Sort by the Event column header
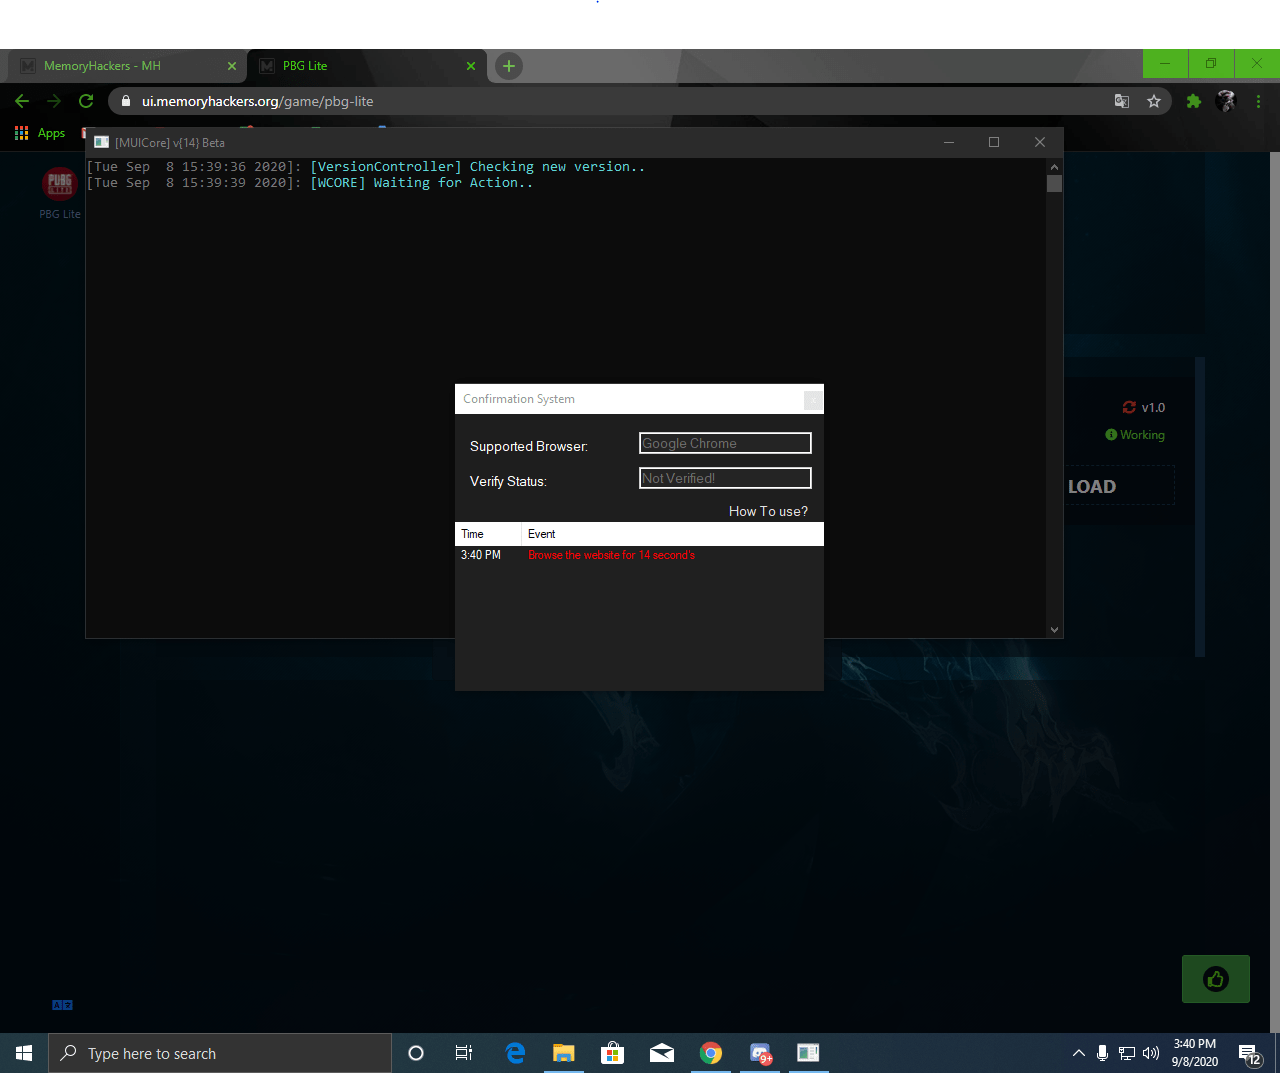The width and height of the screenshot is (1280, 1073). click(x=672, y=534)
